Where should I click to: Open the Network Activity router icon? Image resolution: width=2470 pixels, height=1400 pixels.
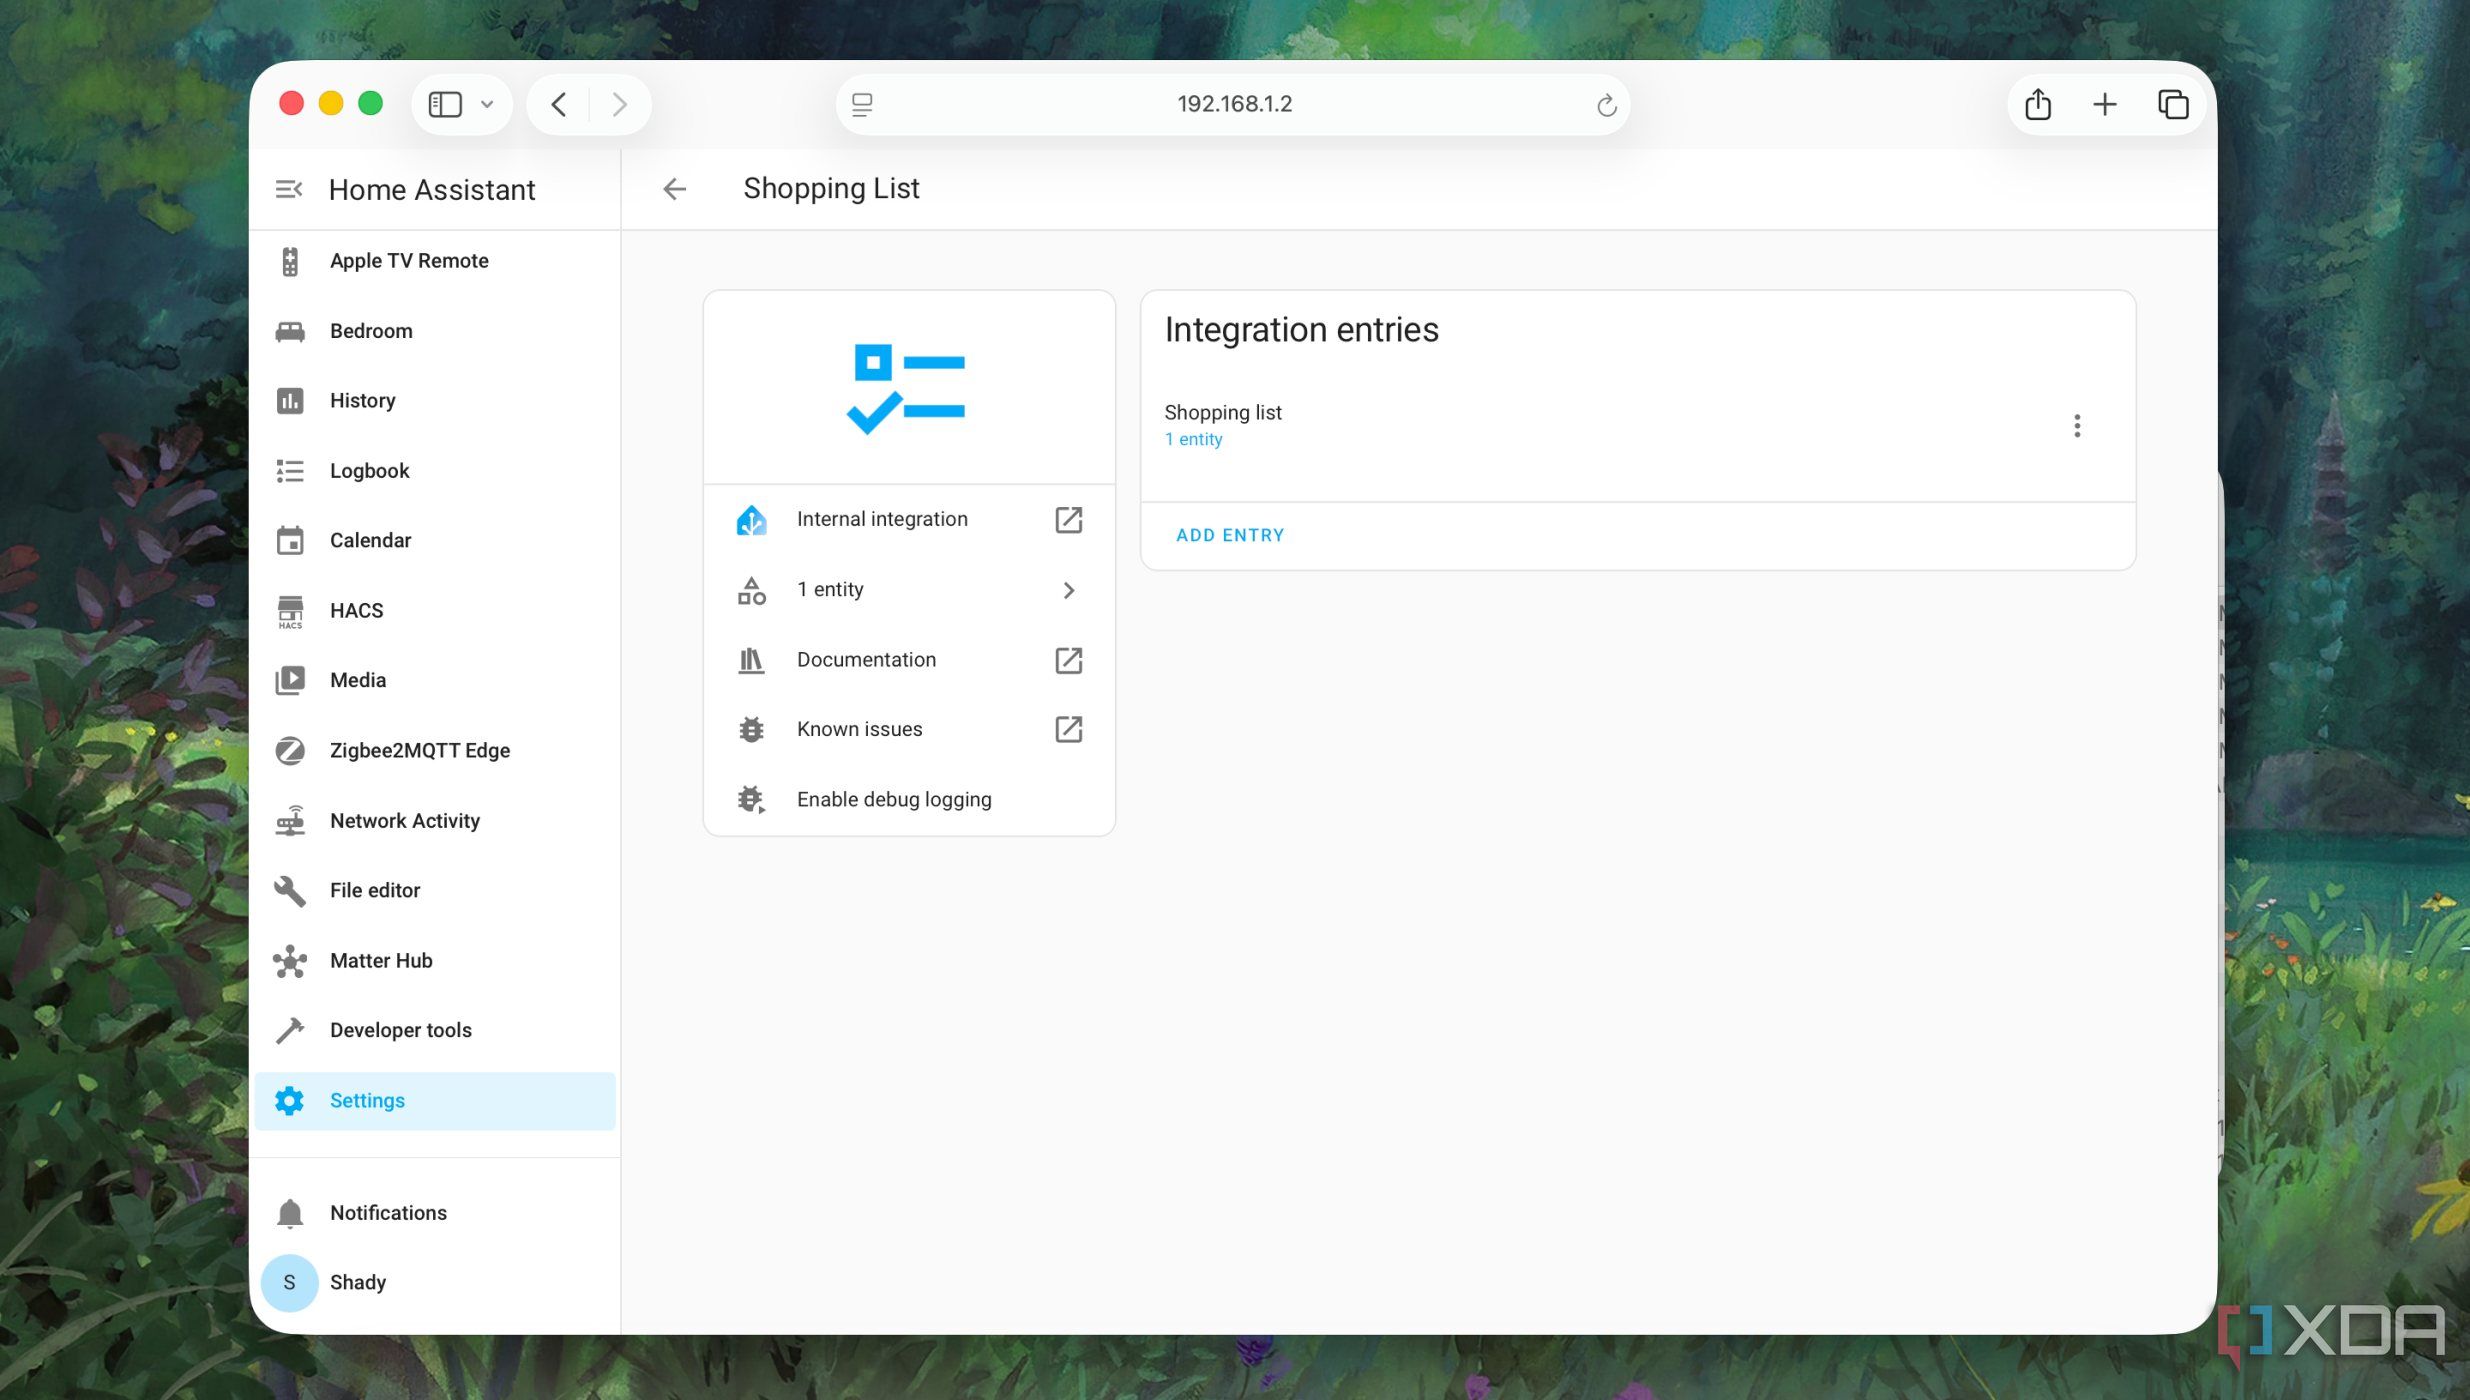coord(290,821)
